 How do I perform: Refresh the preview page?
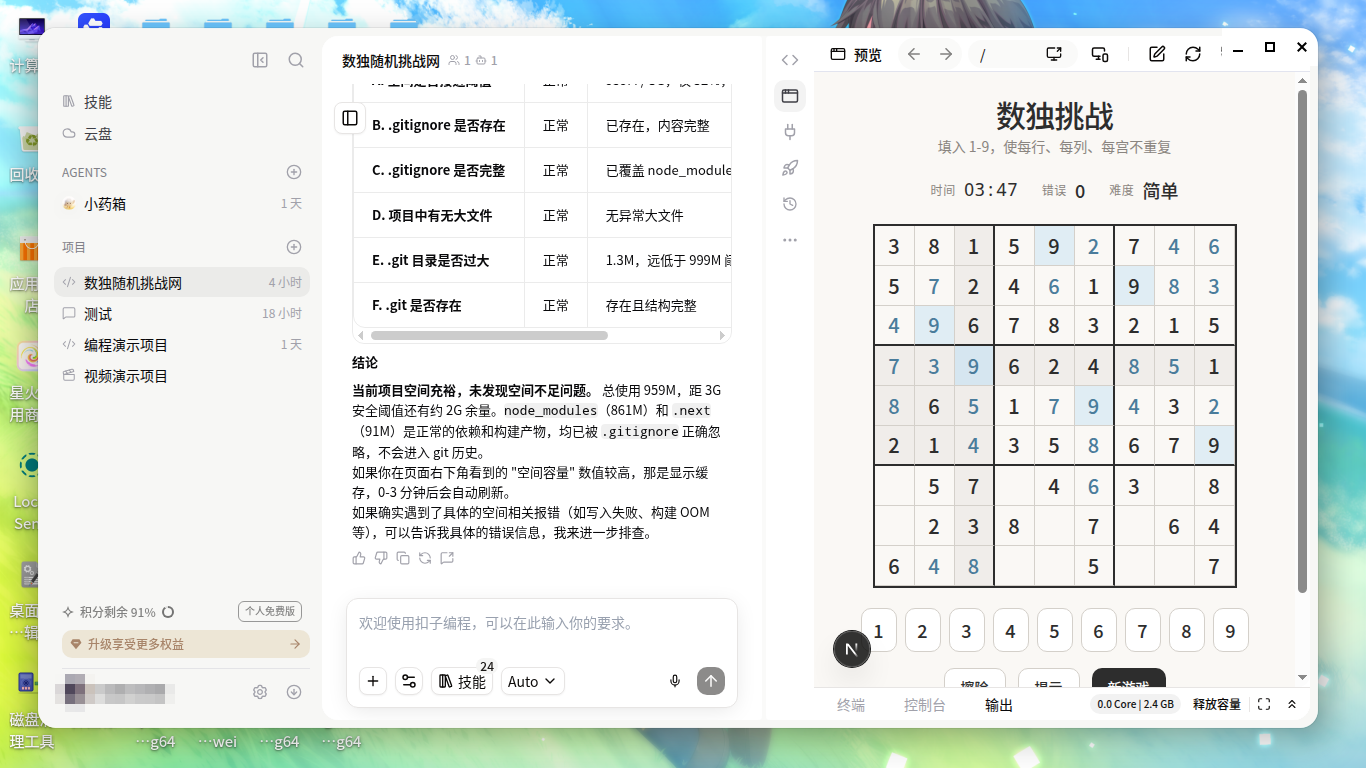[1193, 54]
